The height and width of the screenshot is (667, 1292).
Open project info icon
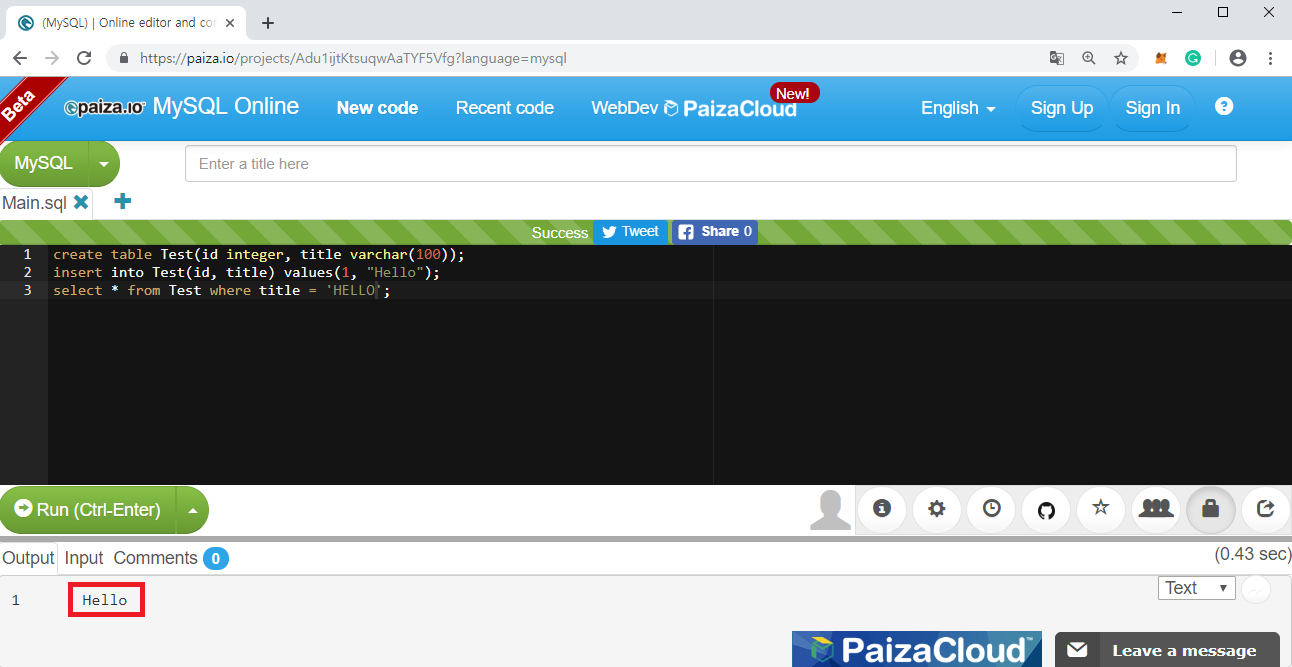point(881,509)
